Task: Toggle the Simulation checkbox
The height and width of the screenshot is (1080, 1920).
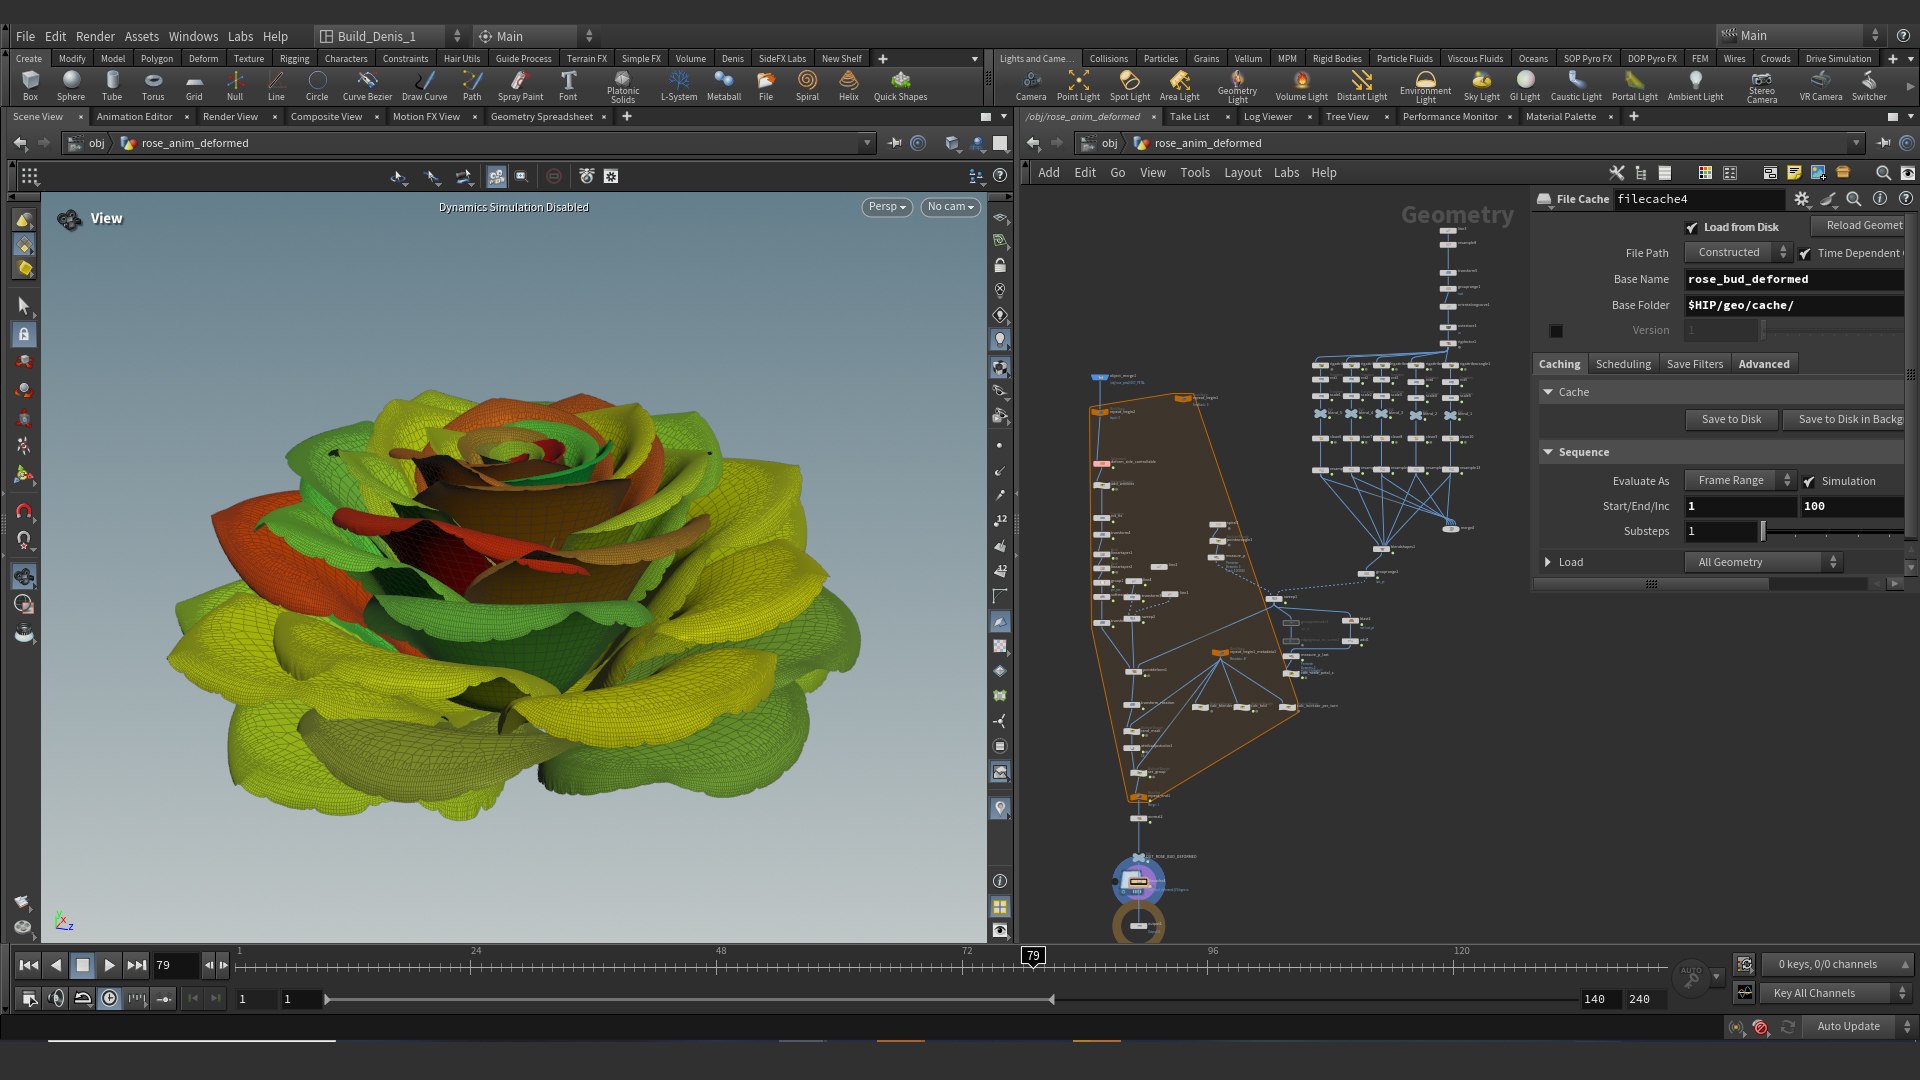Action: point(1809,482)
